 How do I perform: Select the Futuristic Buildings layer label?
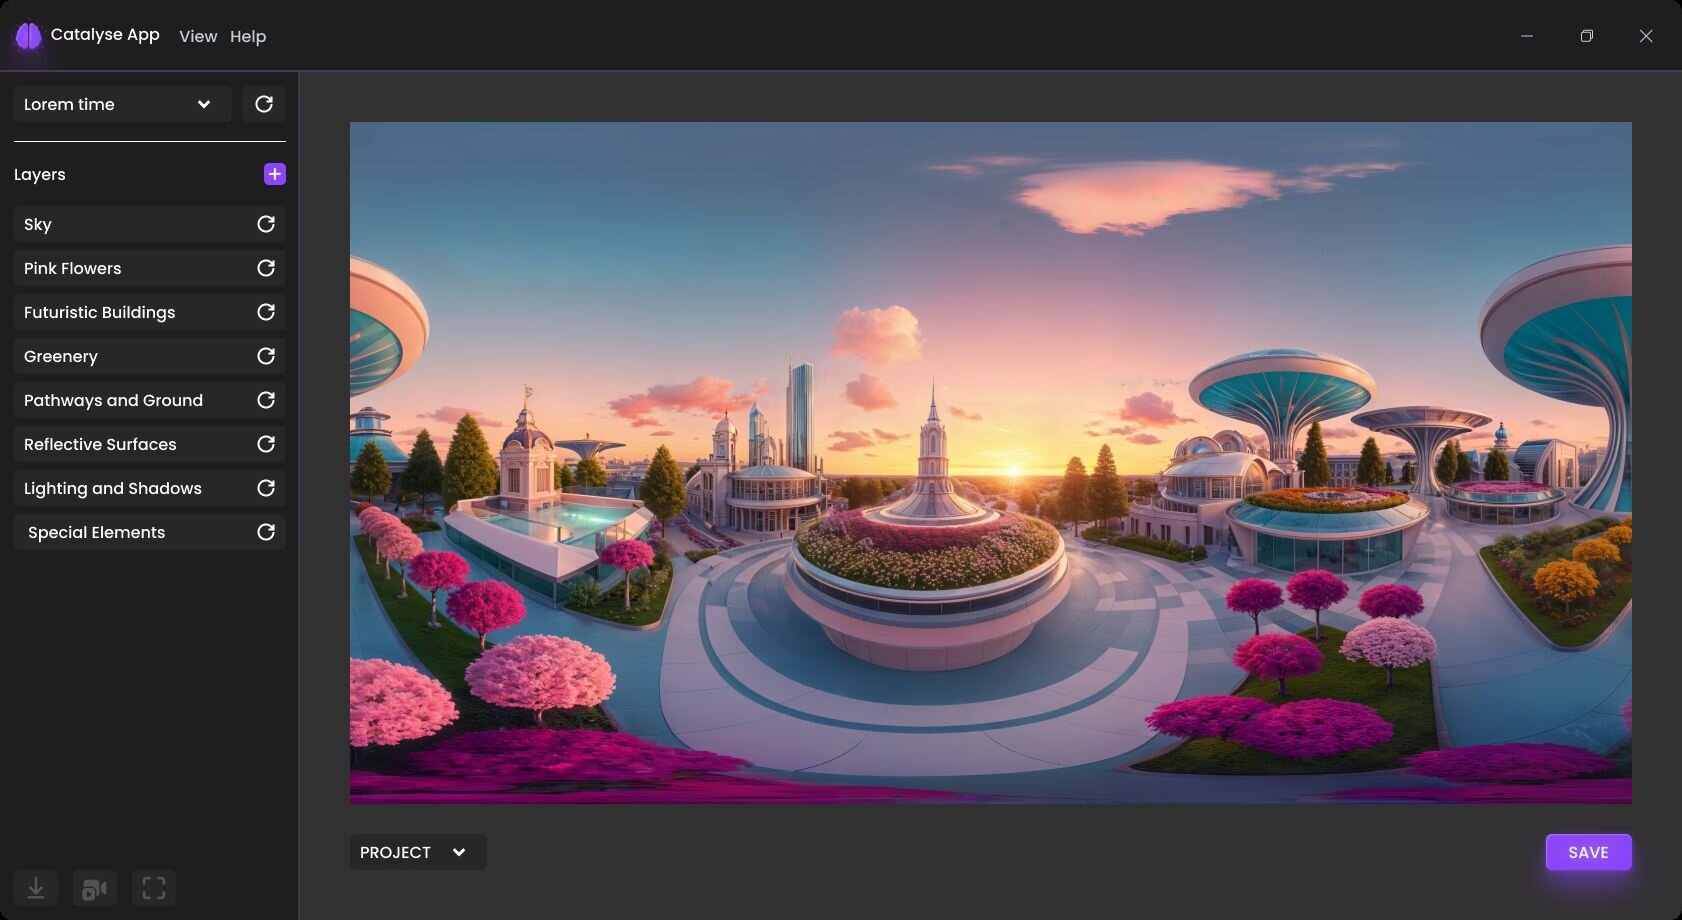tap(99, 312)
